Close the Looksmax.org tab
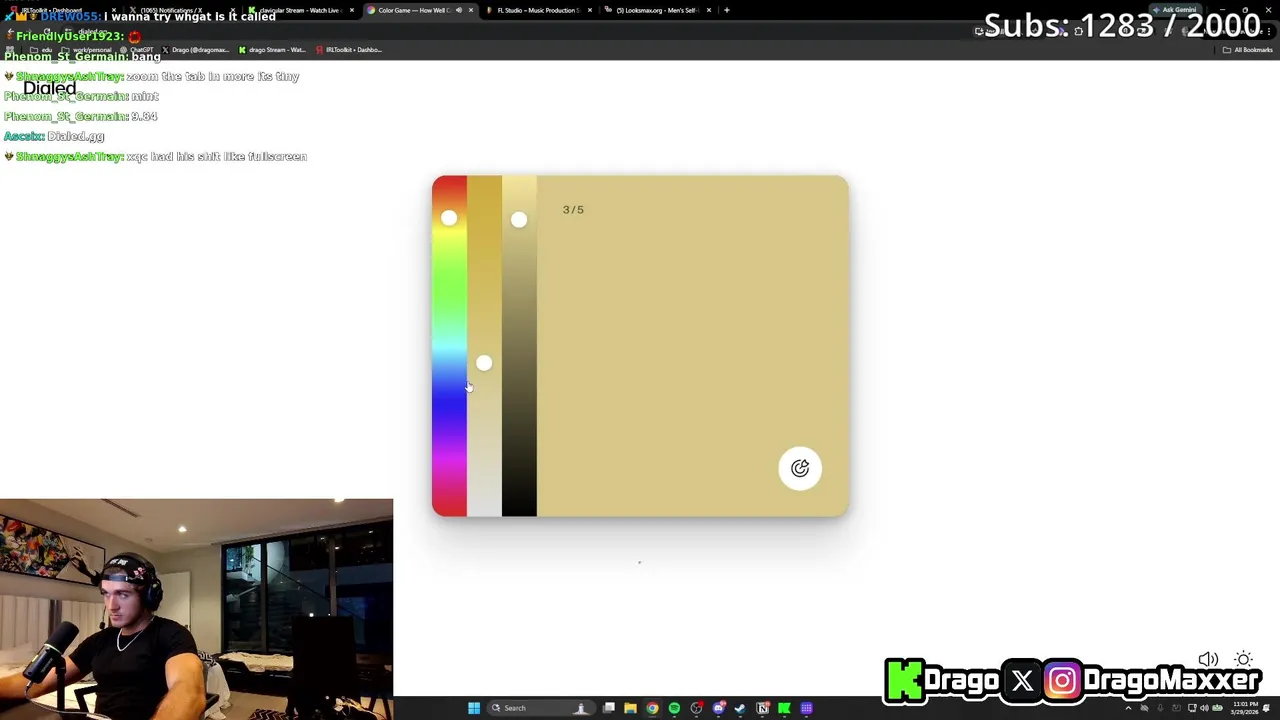Screen dimensions: 1280x720 click(x=709, y=10)
